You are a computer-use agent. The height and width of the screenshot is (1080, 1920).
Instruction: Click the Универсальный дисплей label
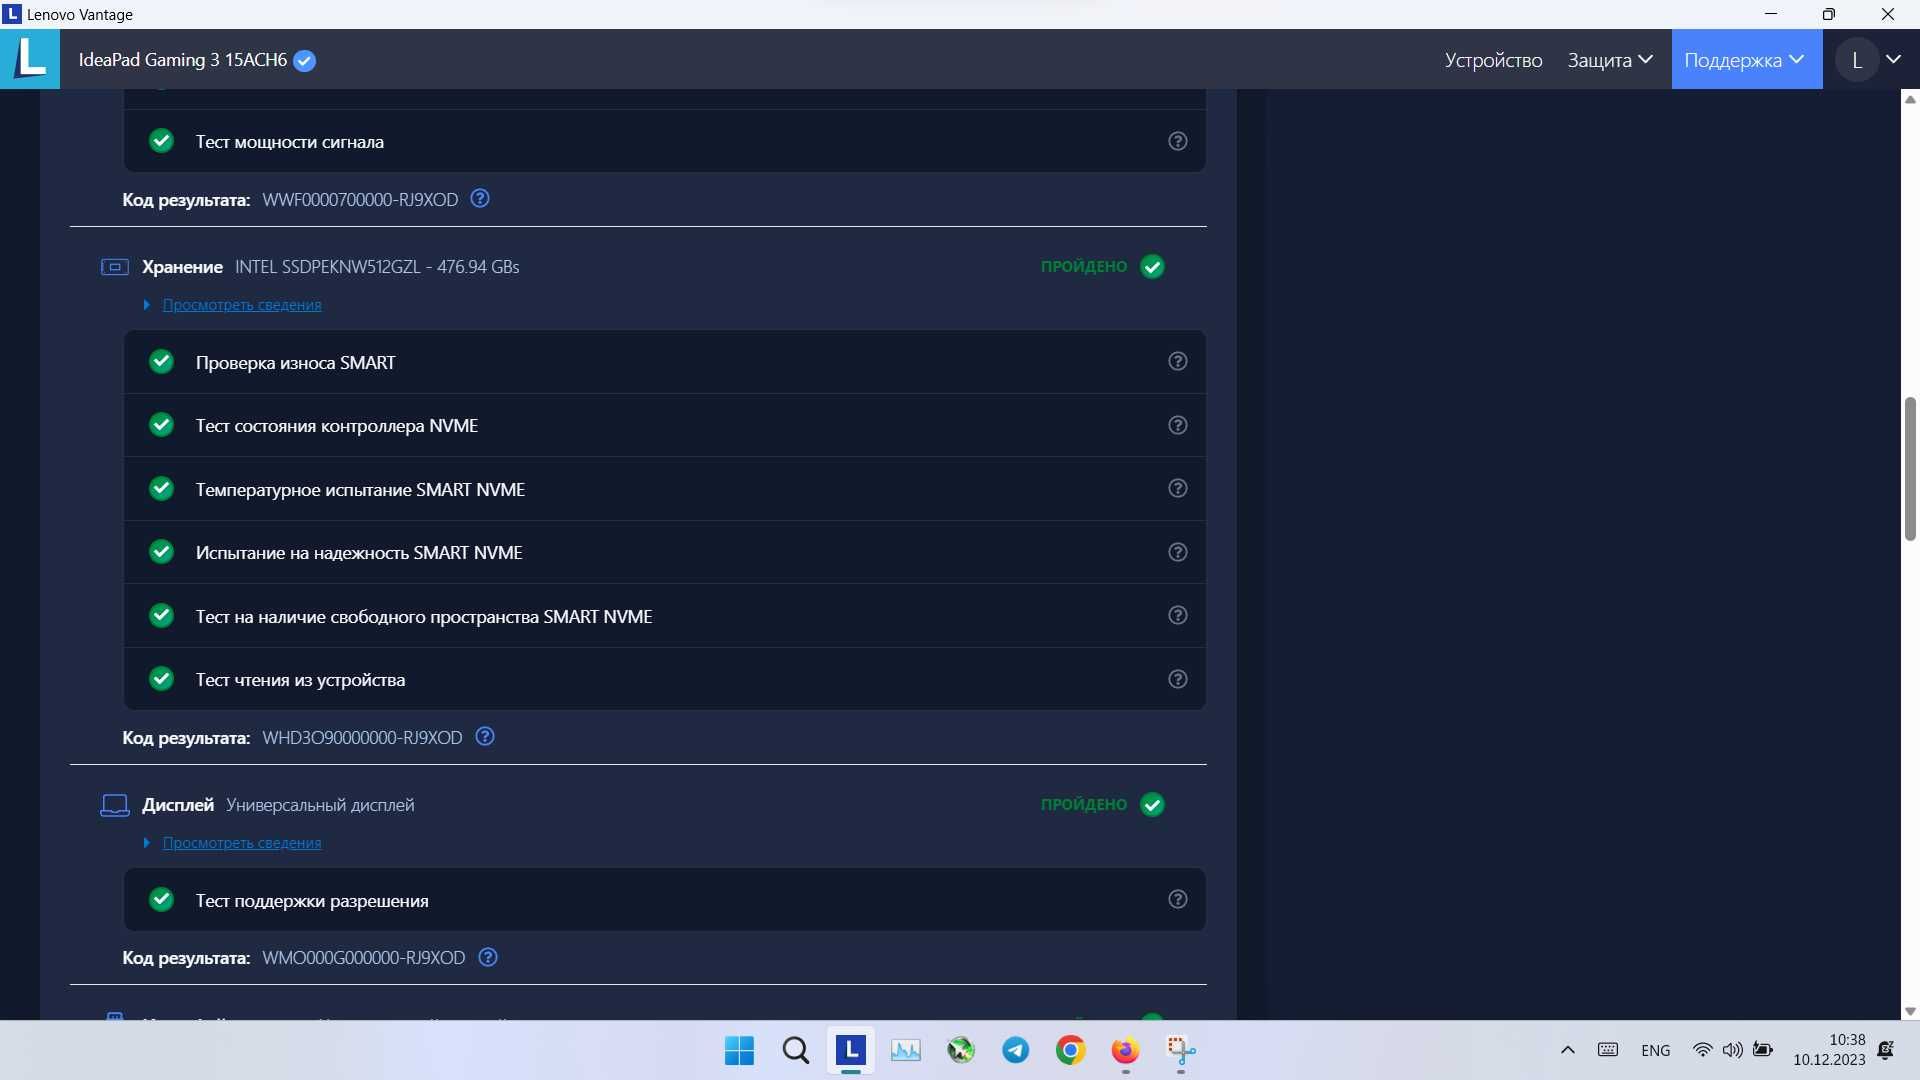320,805
